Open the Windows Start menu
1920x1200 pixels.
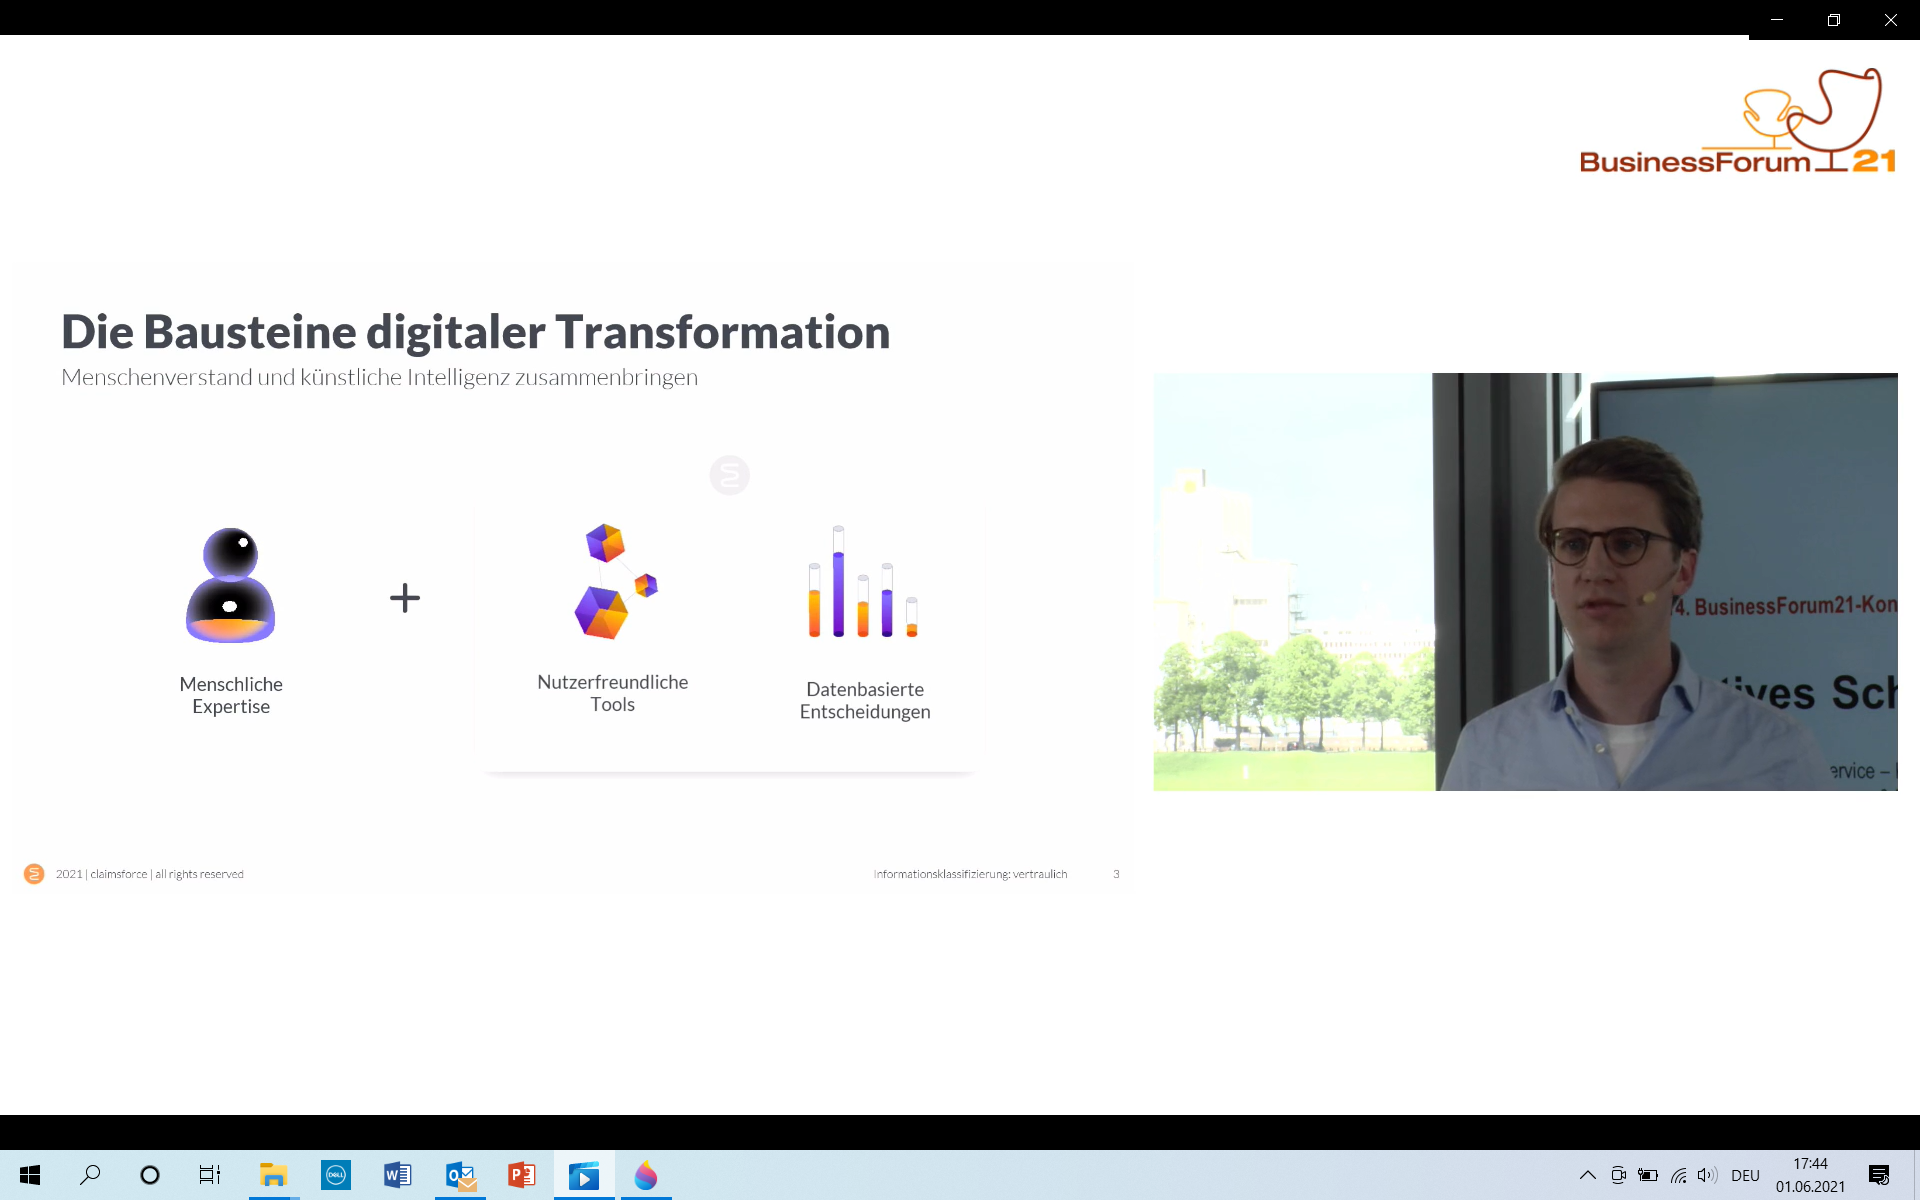[x=30, y=1175]
